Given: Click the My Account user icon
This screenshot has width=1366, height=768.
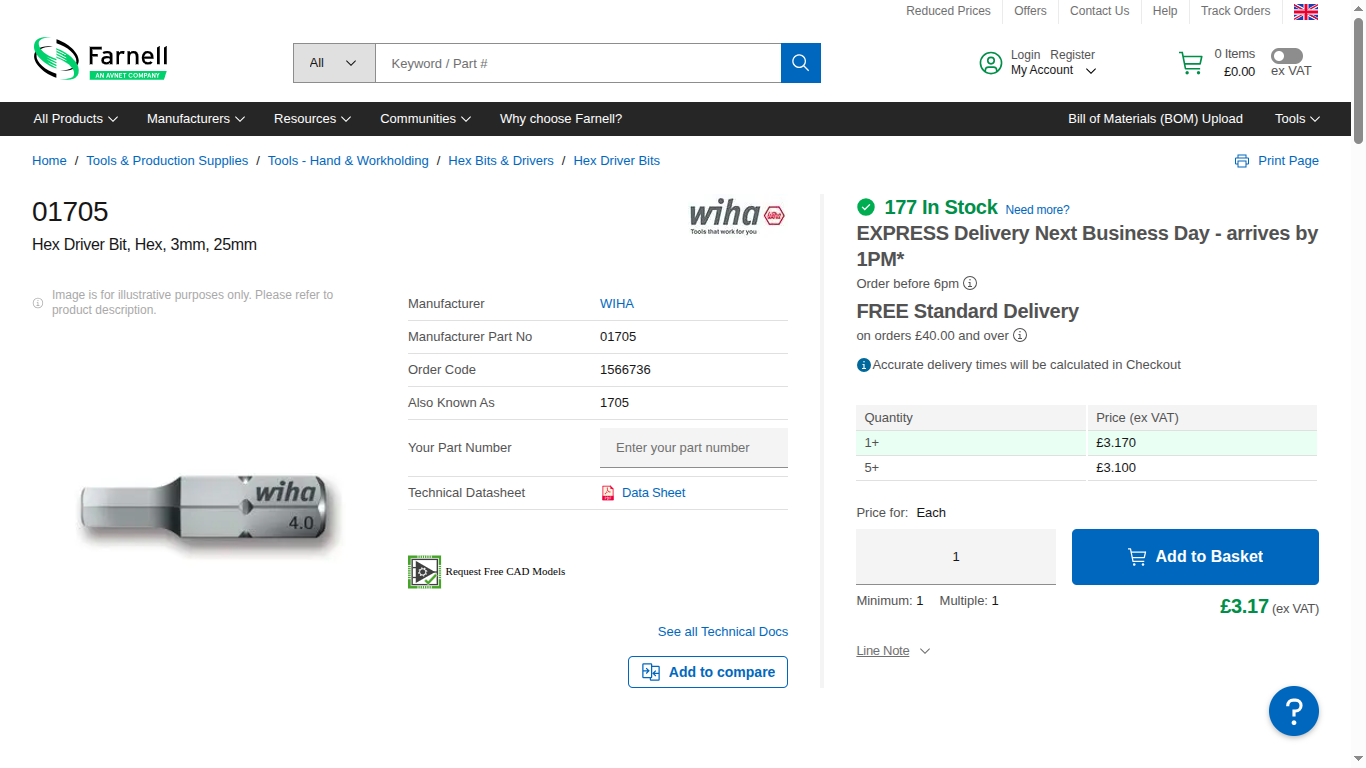Looking at the screenshot, I should pyautogui.click(x=990, y=63).
